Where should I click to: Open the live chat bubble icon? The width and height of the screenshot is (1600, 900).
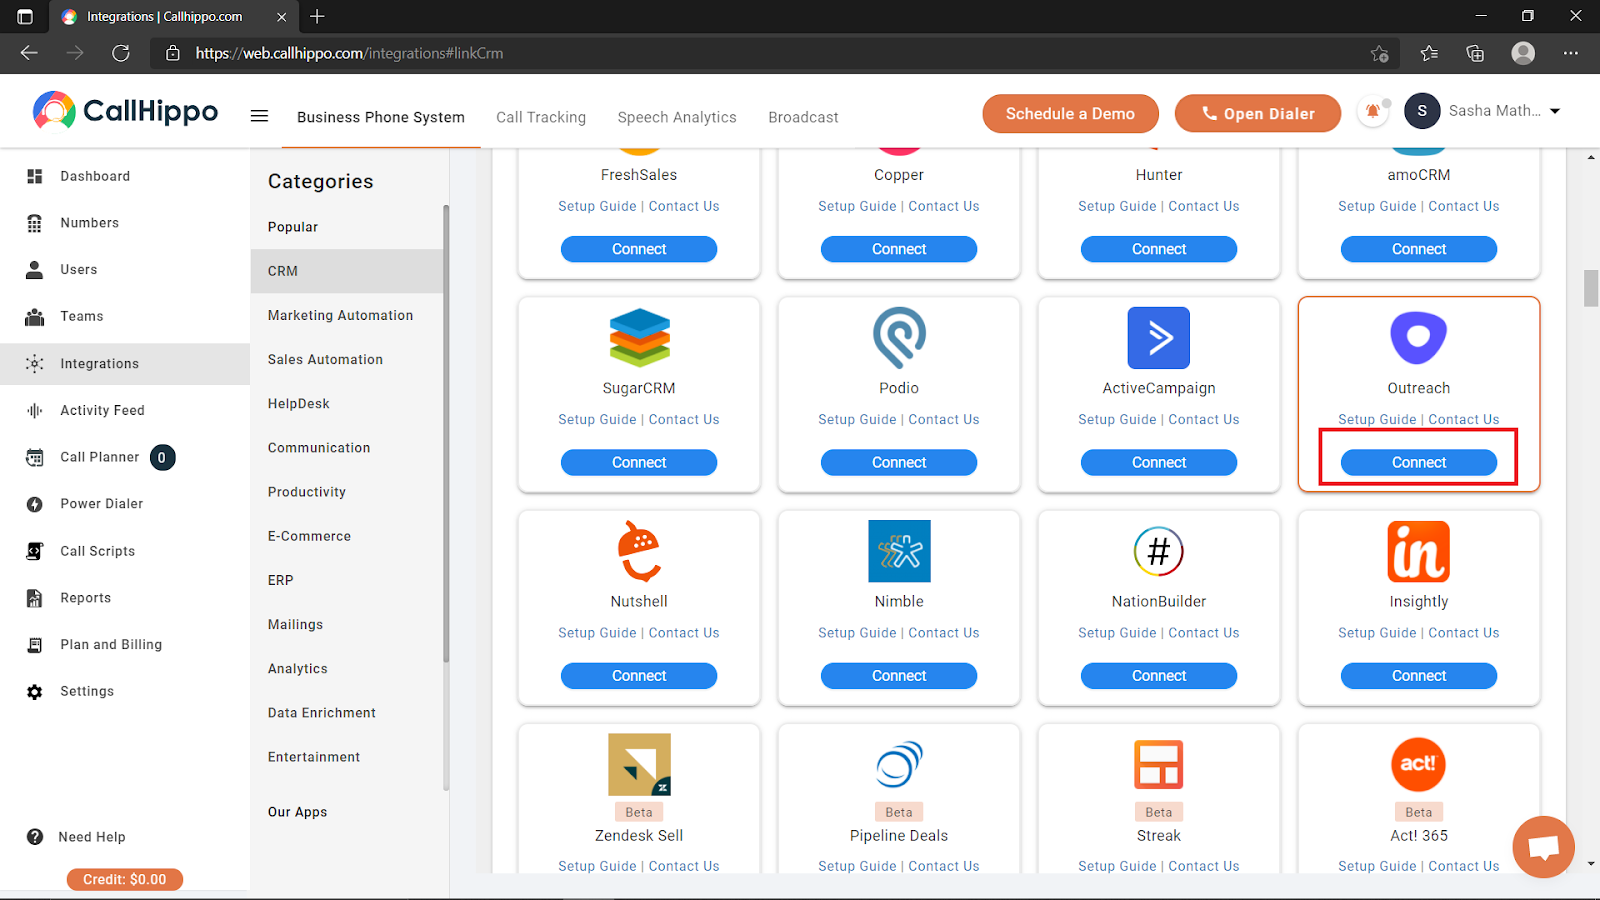click(x=1543, y=847)
